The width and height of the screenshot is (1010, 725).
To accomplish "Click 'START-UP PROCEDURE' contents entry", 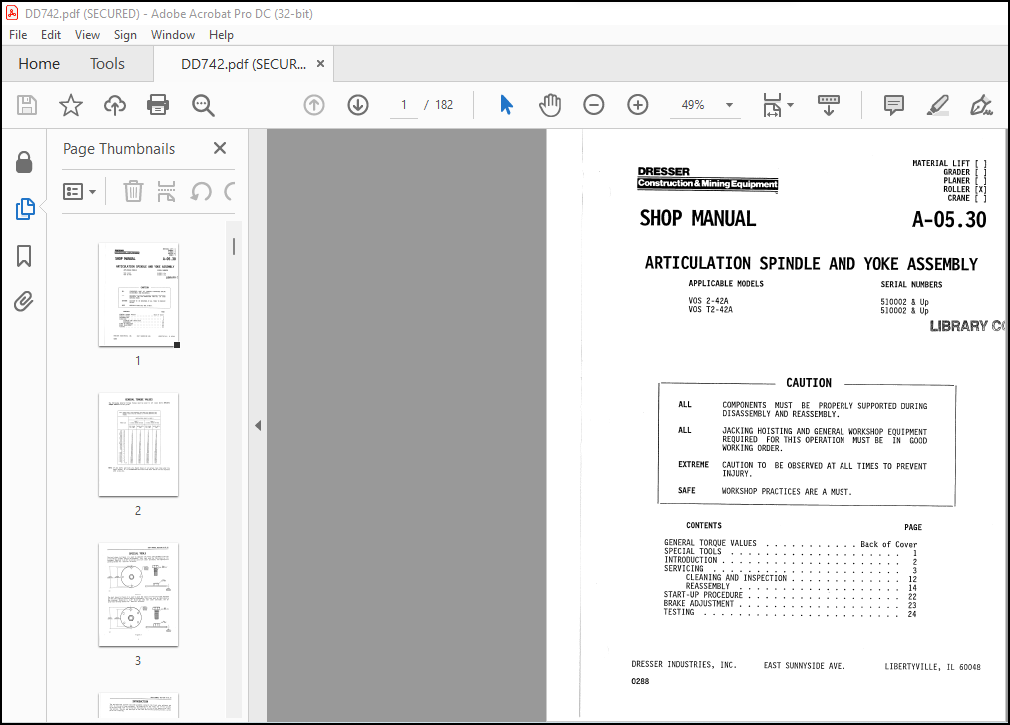I will coord(703,595).
